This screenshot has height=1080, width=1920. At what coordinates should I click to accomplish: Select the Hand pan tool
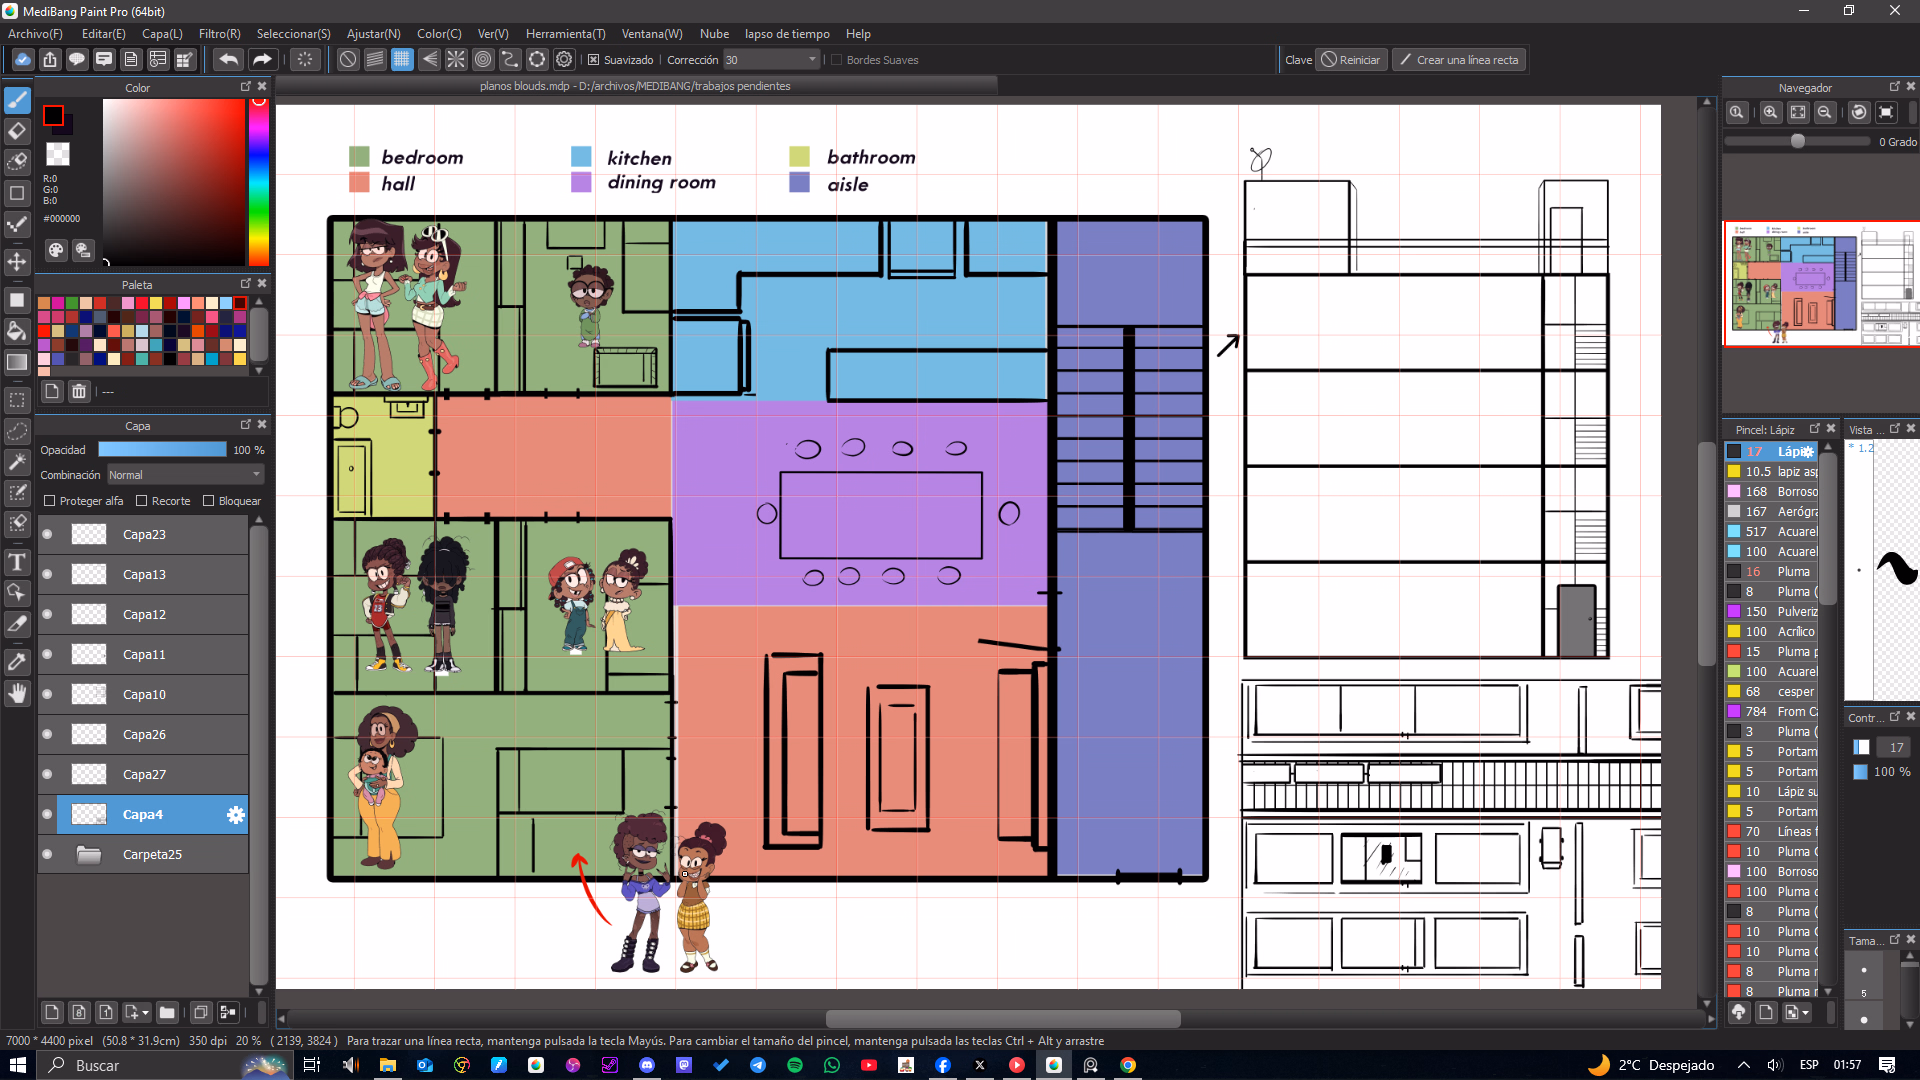tap(17, 693)
